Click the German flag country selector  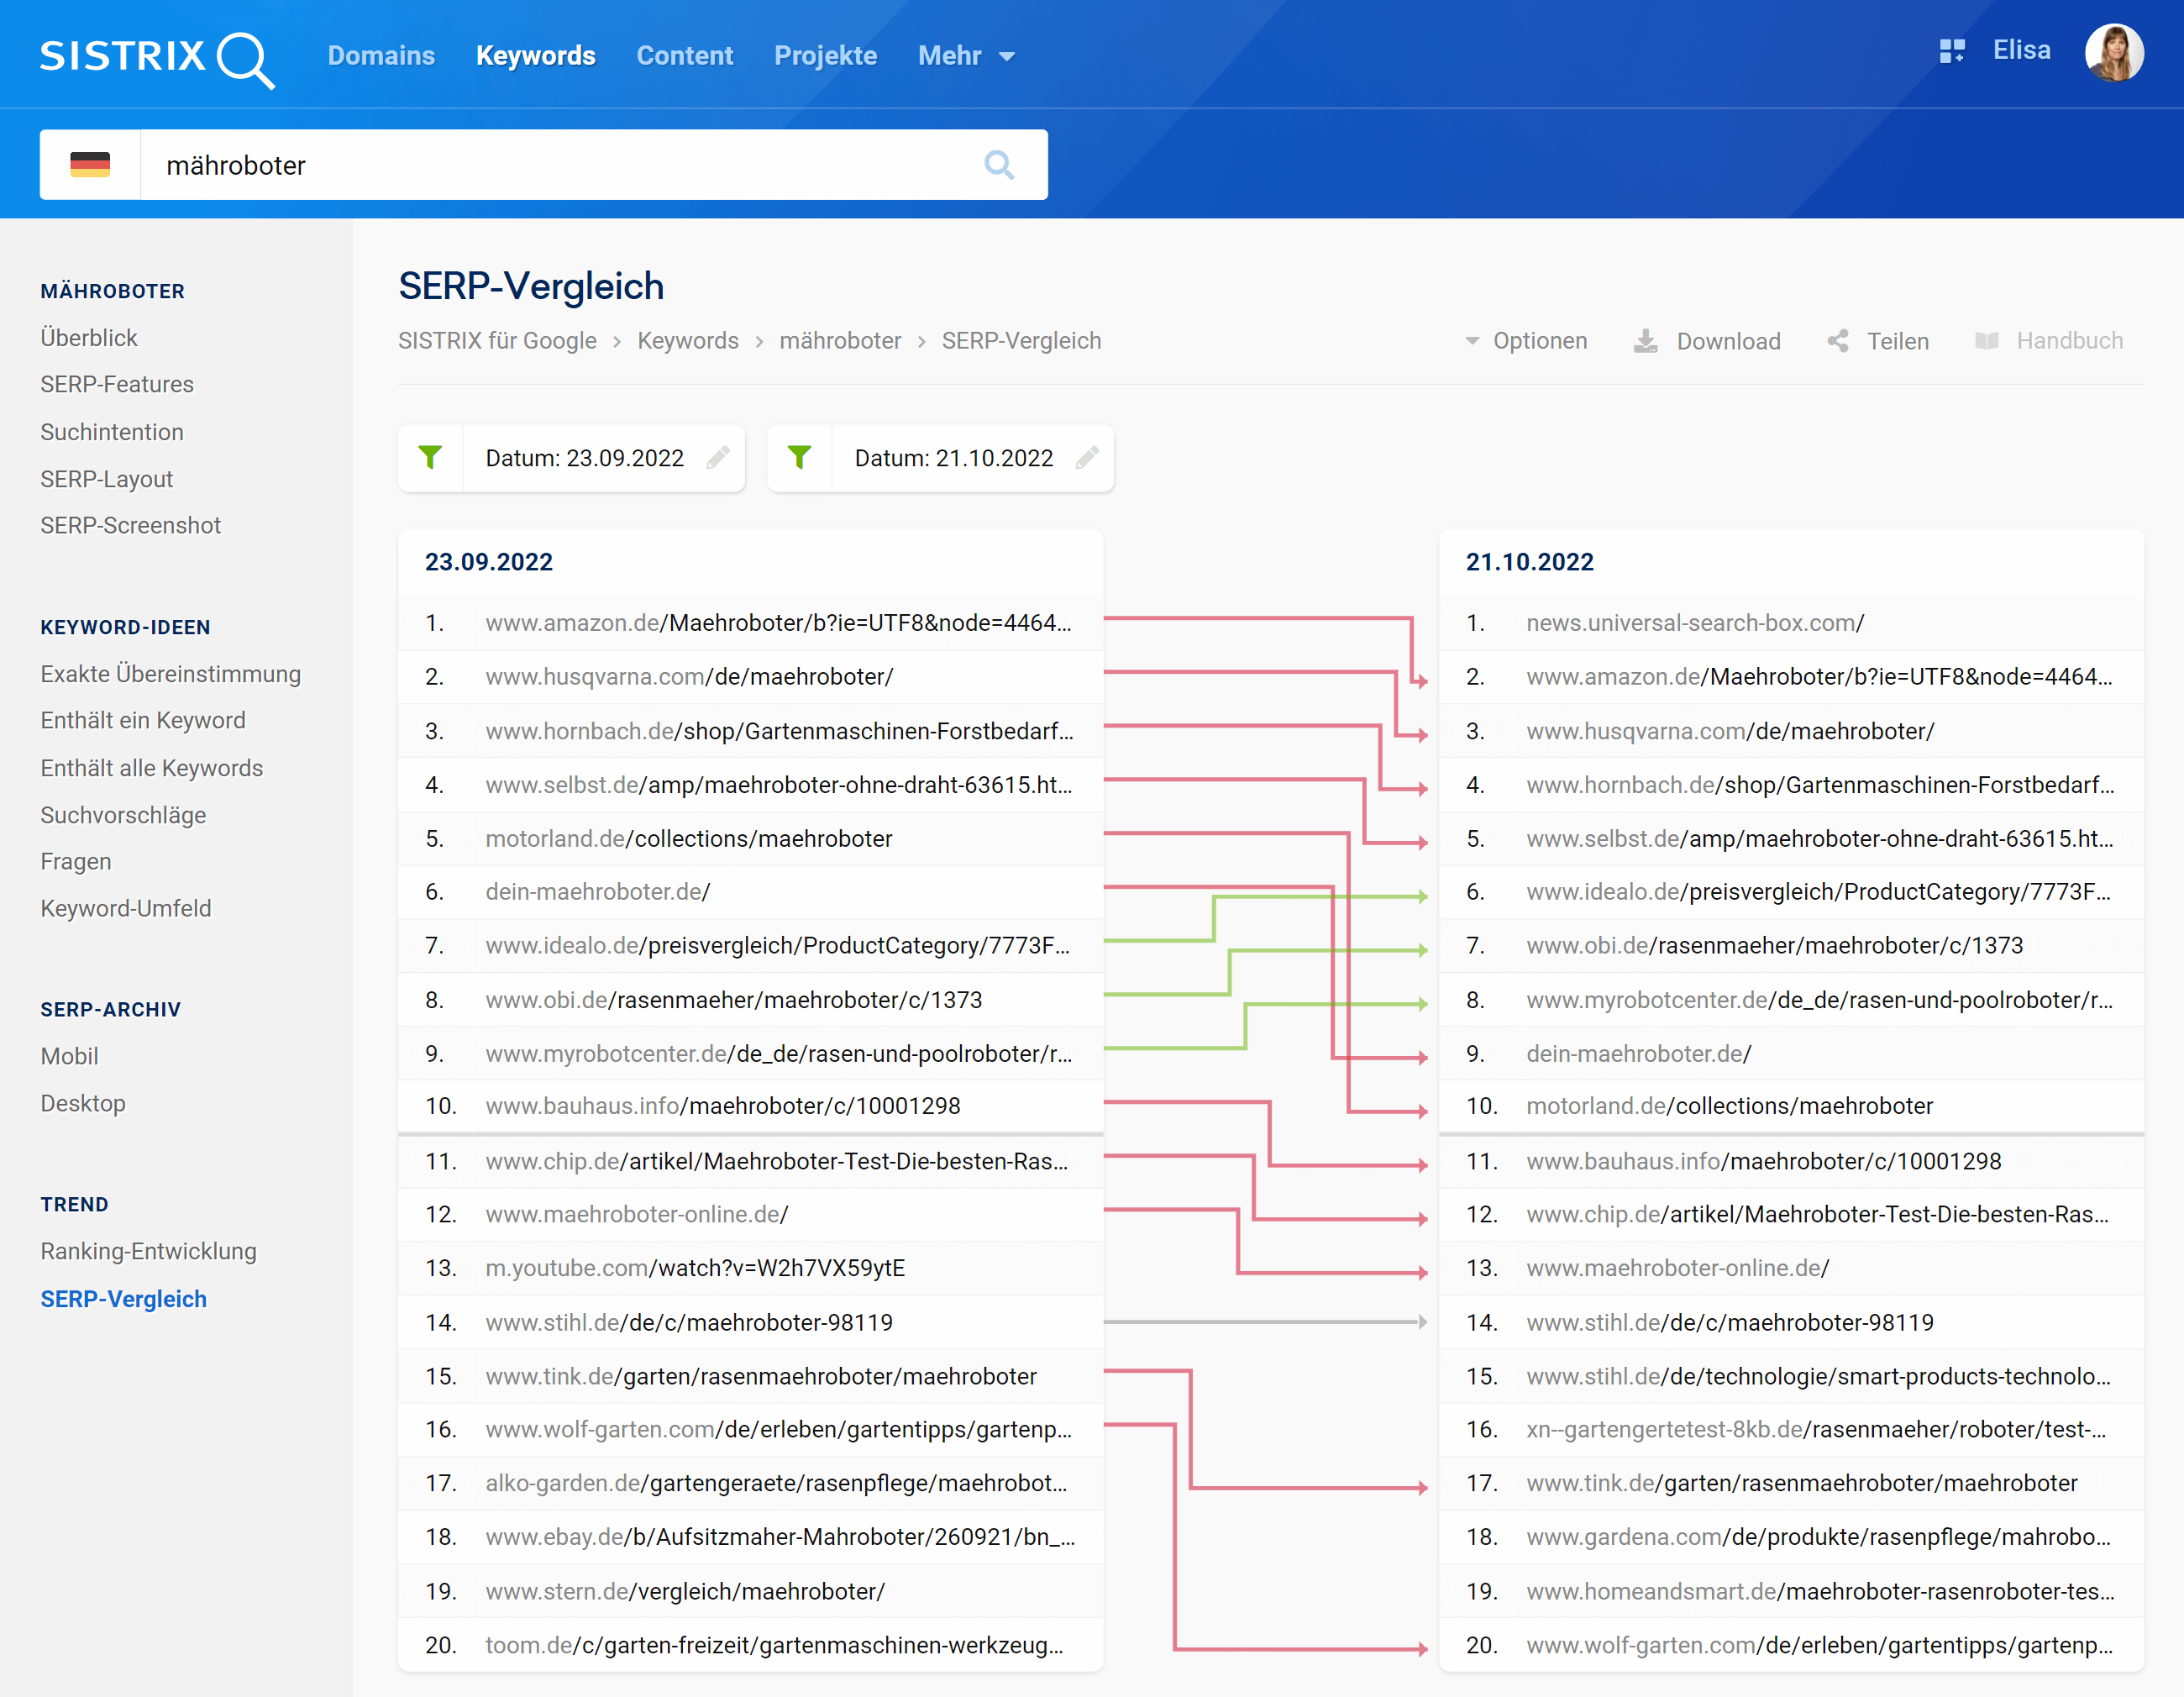[90, 165]
